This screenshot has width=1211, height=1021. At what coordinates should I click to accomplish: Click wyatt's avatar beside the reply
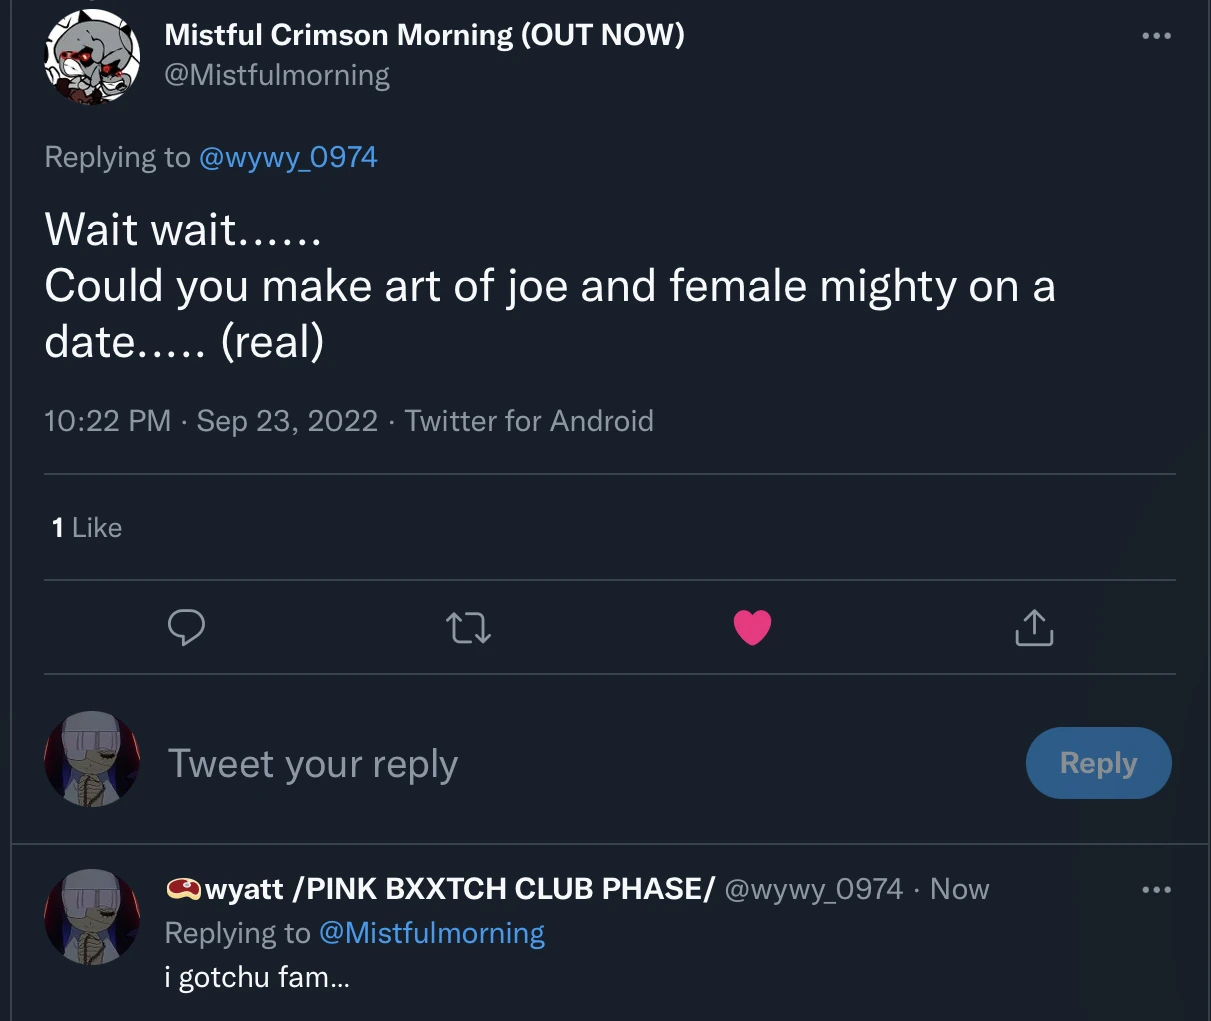pos(92,916)
